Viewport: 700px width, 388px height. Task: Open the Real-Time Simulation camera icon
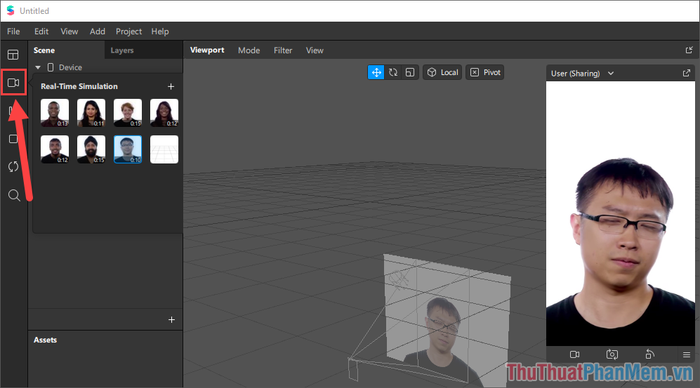(13, 83)
